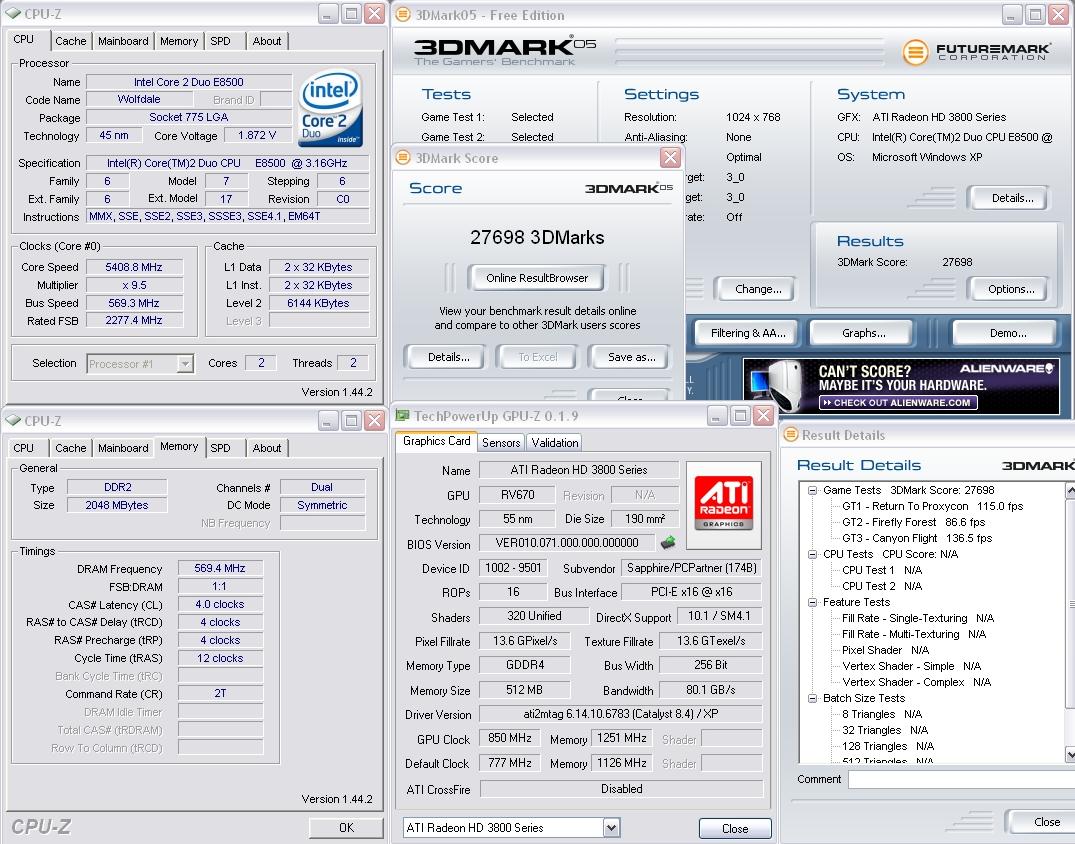Screen dimensions: 1075x844
Task: Select GT1 - Return To Proxycon result
Action: tap(932, 506)
